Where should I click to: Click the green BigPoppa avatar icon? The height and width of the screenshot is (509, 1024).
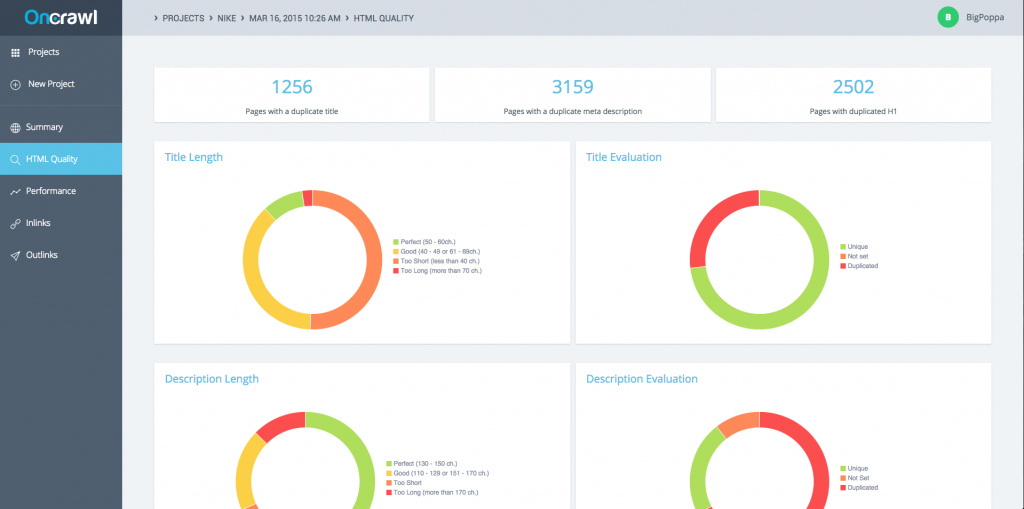pos(948,18)
